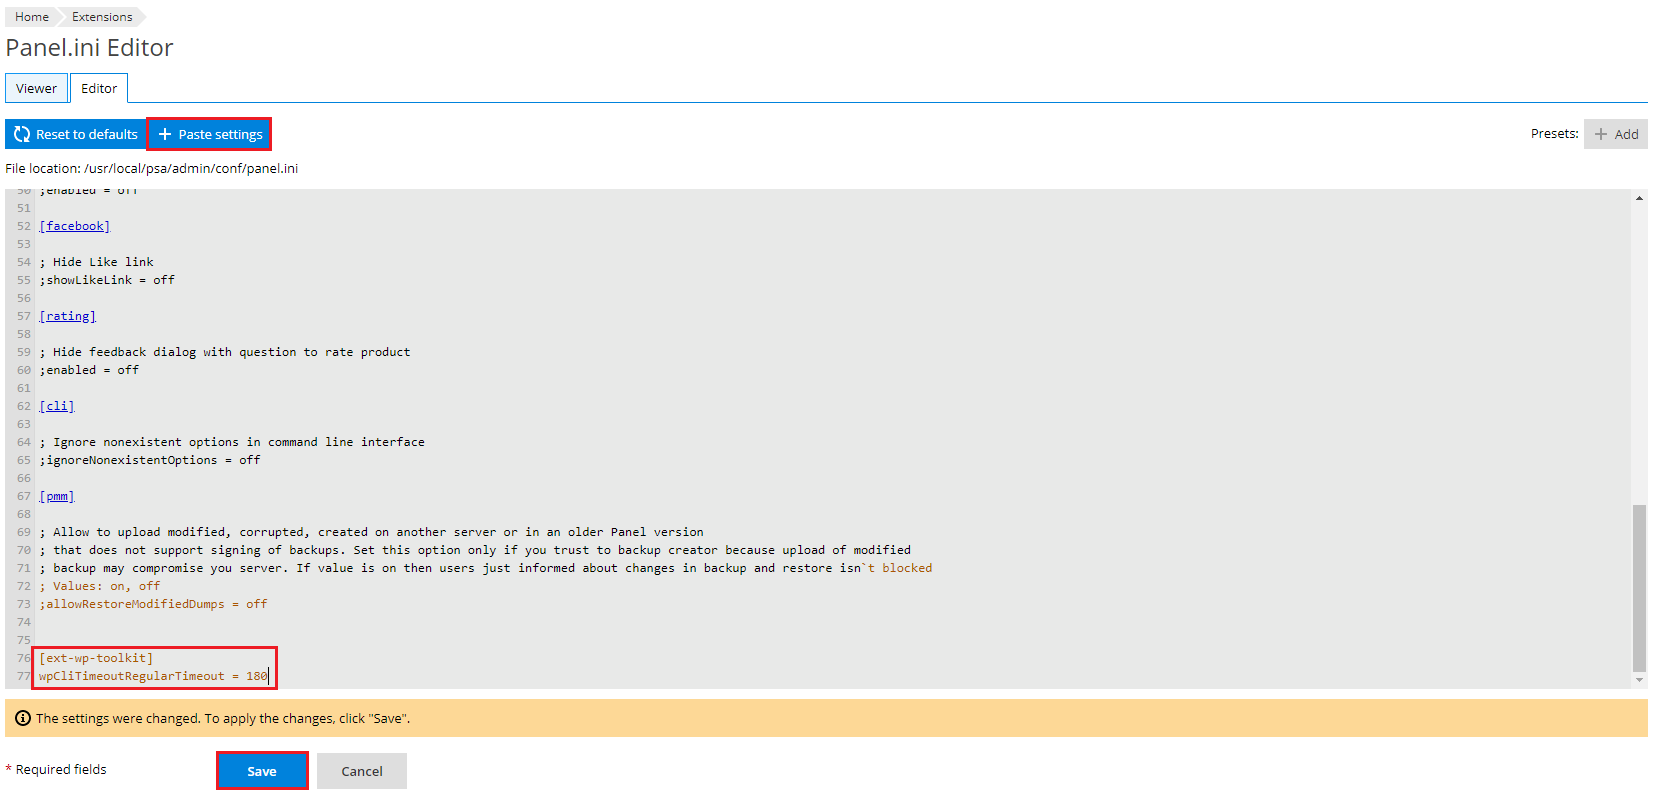Select the Editor tab
This screenshot has height=797, width=1655.
99,88
